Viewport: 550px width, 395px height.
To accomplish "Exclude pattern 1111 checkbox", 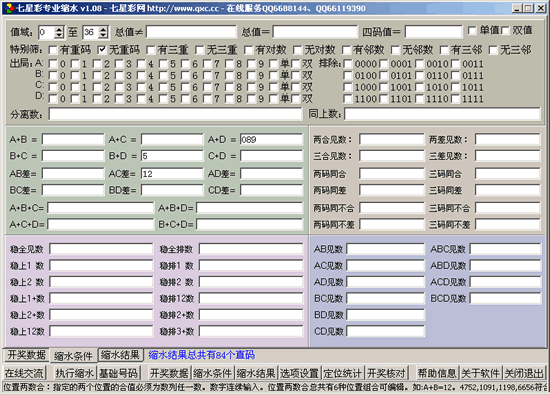I will point(455,99).
